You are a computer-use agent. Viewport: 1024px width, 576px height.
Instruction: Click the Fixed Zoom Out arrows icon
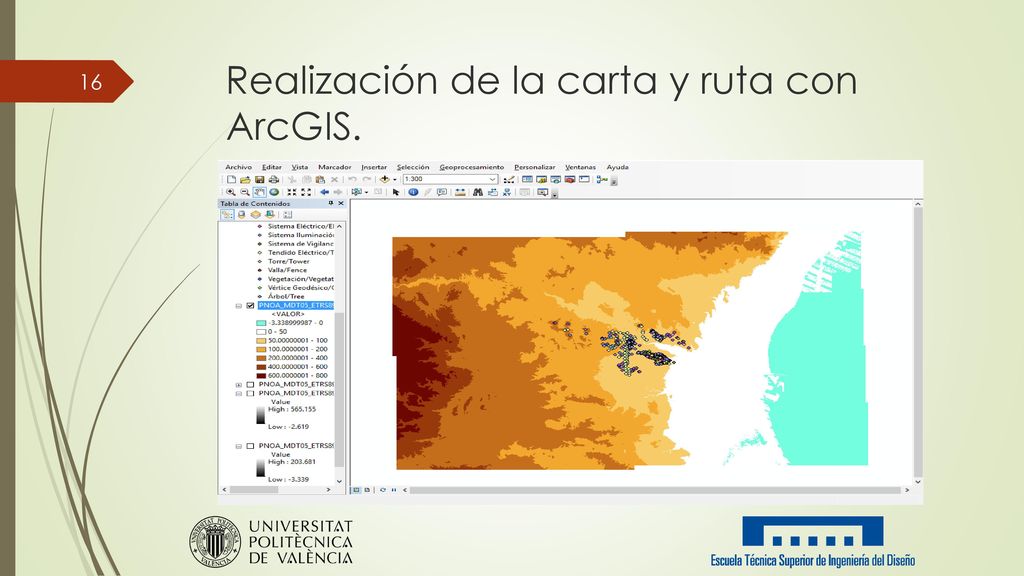pos(306,192)
